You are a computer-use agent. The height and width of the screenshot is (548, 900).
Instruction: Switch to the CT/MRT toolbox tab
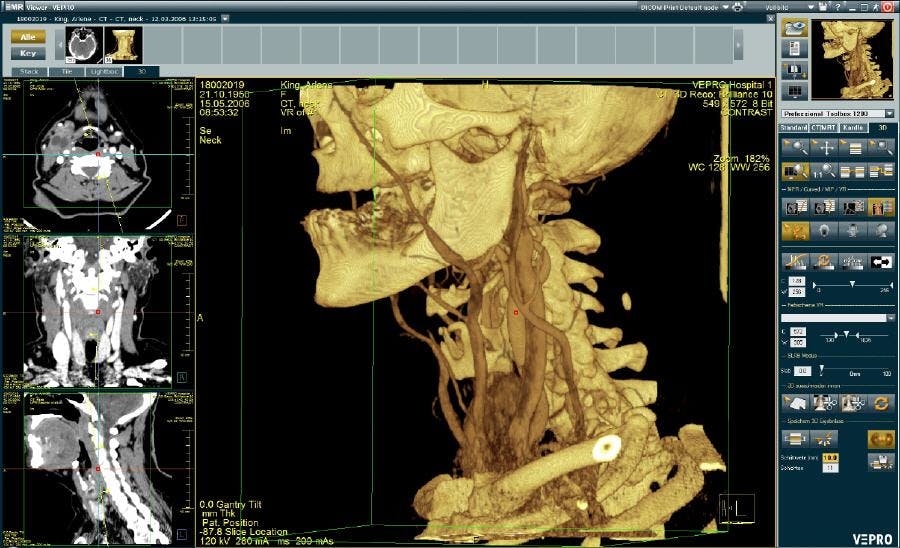(x=823, y=127)
